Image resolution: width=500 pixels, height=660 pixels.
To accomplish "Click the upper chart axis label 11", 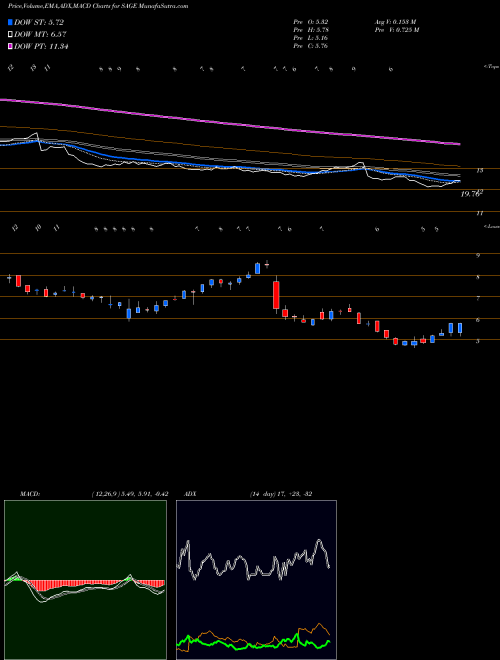I will pyautogui.click(x=479, y=213).
